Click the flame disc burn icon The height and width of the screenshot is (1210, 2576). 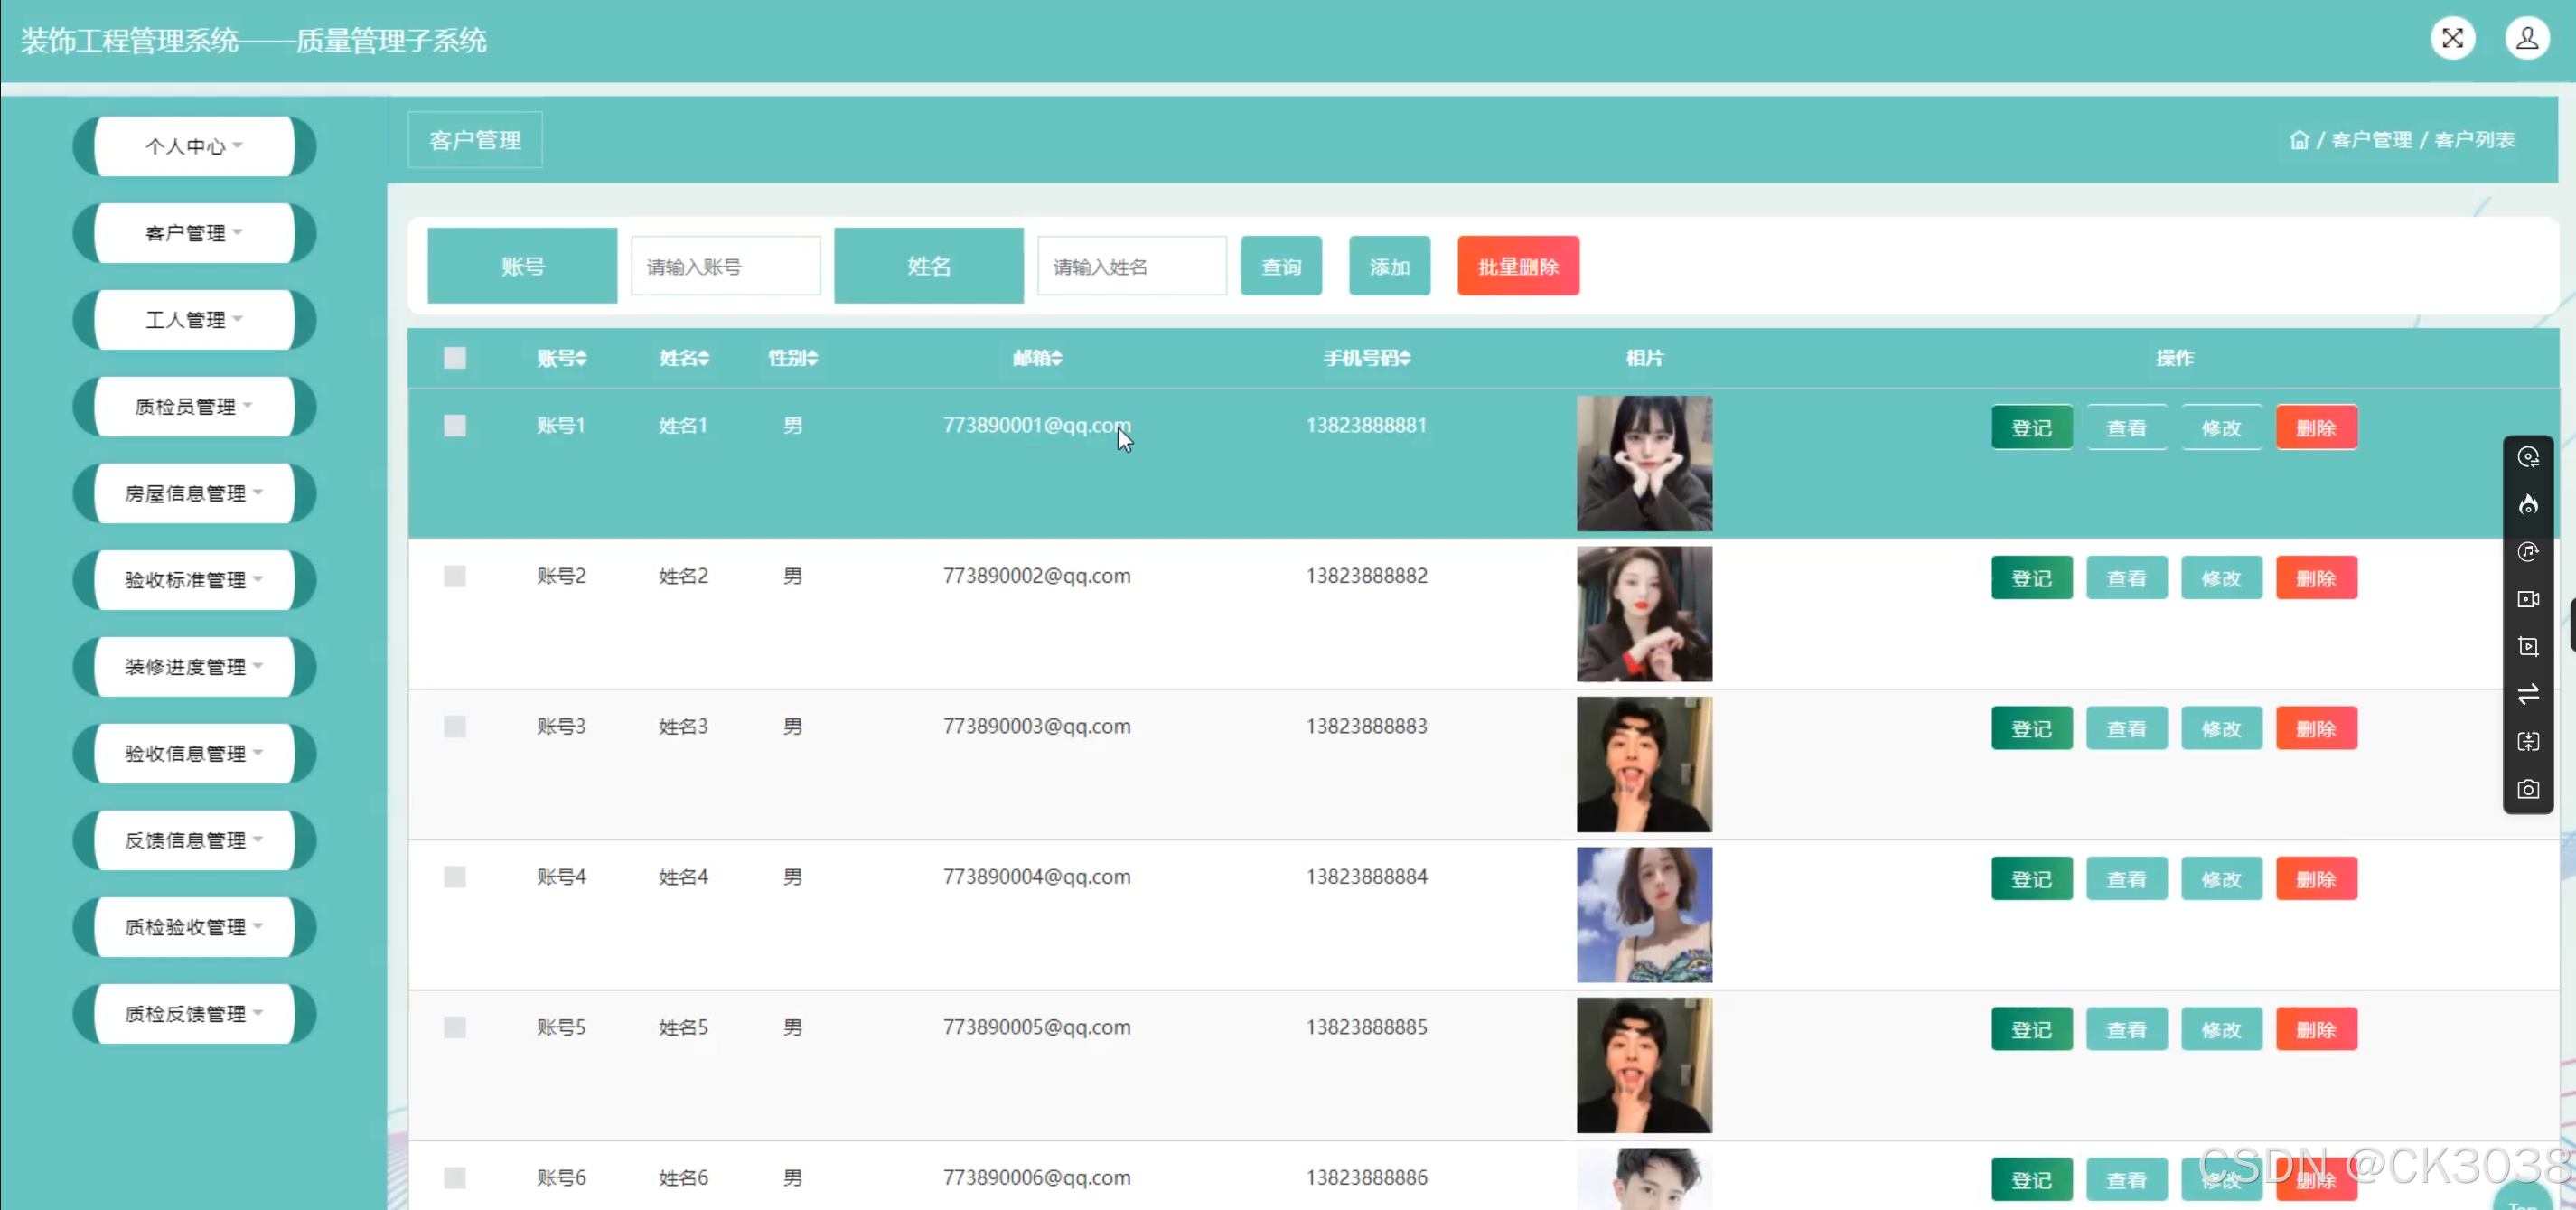pyautogui.click(x=2527, y=504)
